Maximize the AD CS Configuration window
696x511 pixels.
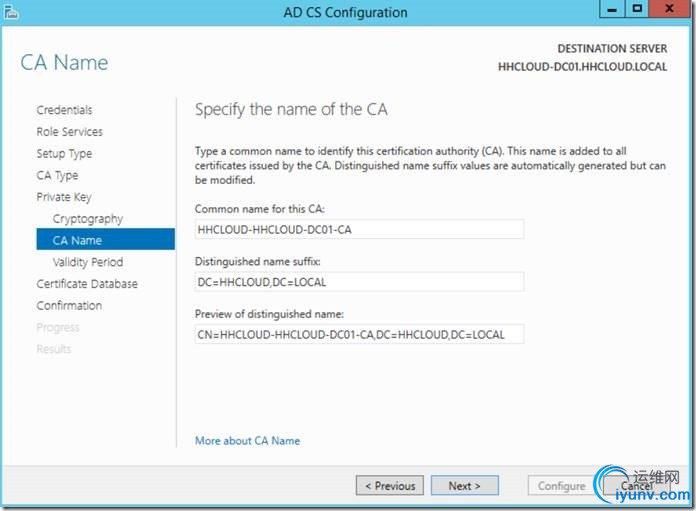tap(638, 9)
